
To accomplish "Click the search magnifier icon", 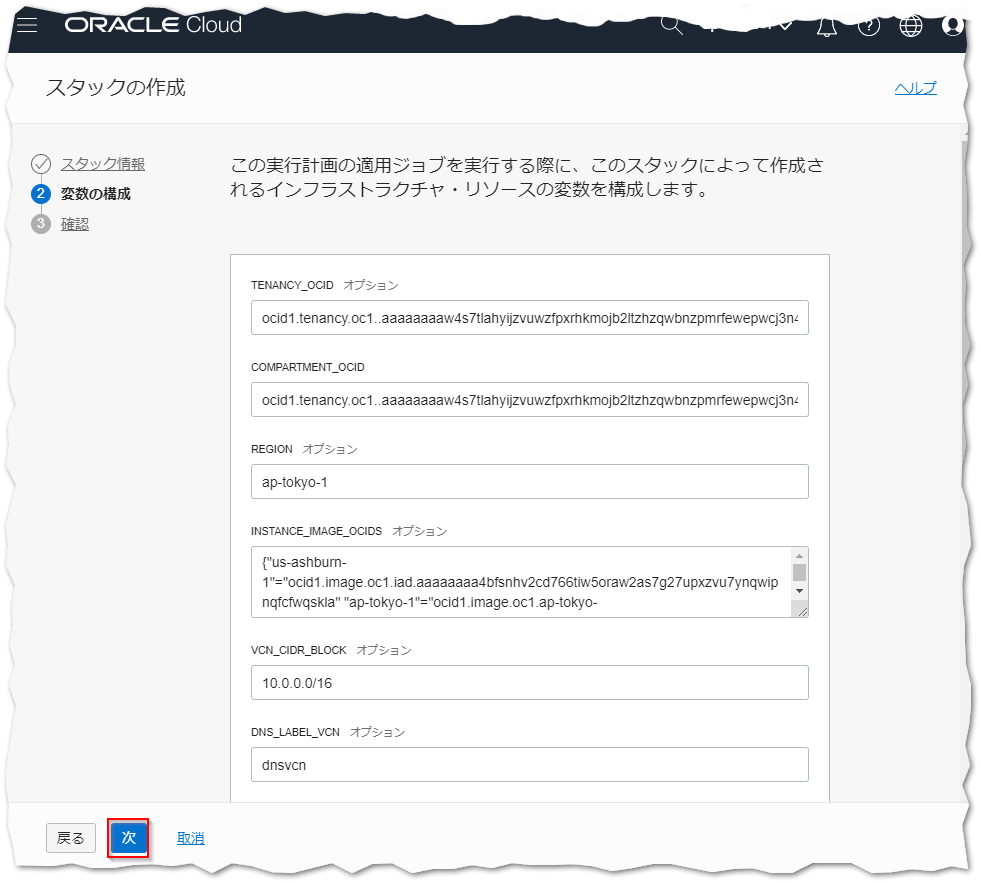I will pos(672,24).
